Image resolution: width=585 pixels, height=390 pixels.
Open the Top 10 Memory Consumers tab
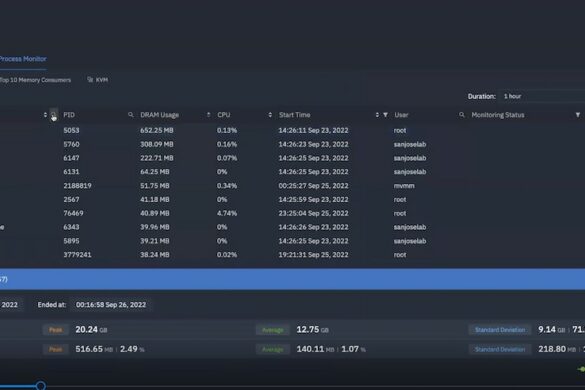pos(35,80)
